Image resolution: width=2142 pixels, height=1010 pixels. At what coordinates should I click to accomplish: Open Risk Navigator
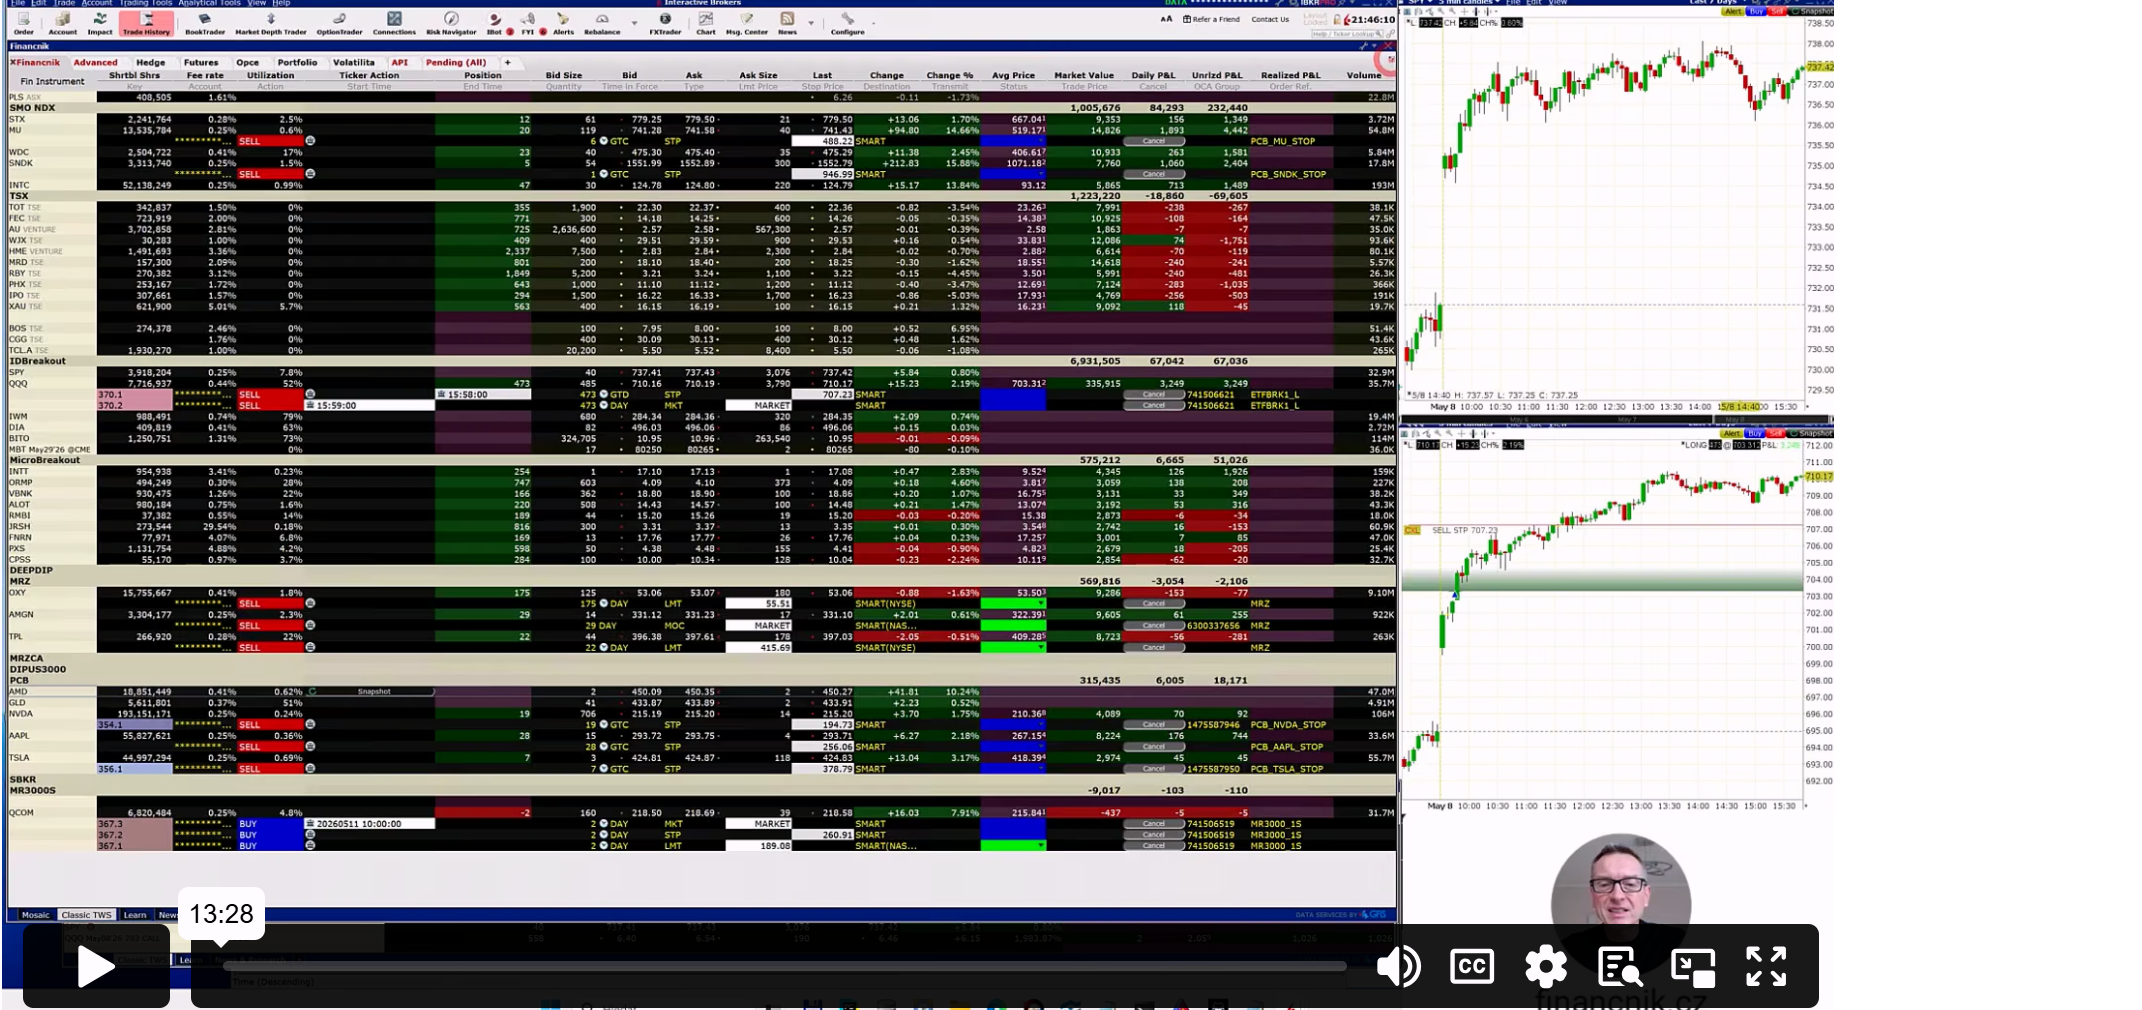(x=451, y=23)
